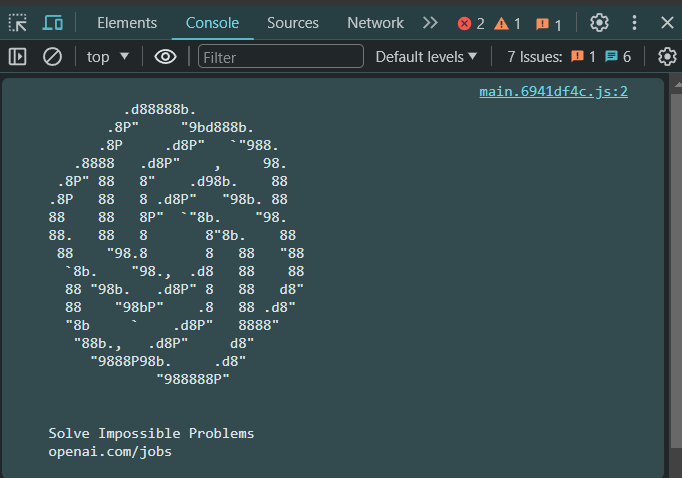Image resolution: width=682 pixels, height=478 pixels.
Task: Focus the Filter input field
Action: [281, 57]
